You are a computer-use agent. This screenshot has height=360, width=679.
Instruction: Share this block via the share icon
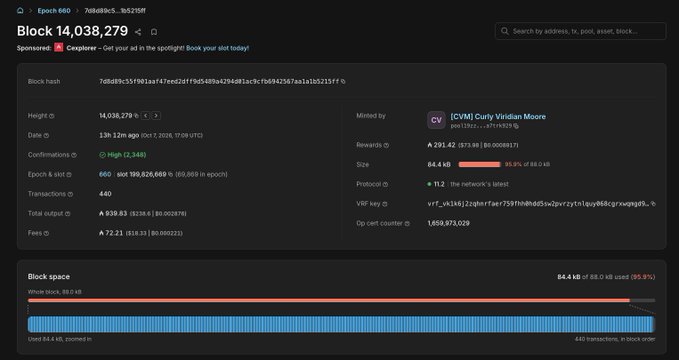click(x=138, y=32)
